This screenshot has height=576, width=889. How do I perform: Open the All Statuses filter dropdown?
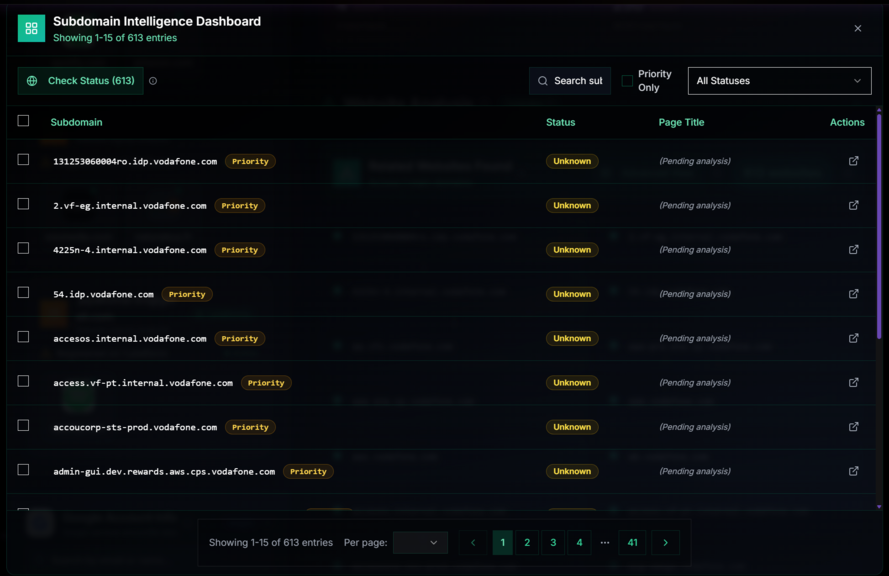(x=779, y=81)
